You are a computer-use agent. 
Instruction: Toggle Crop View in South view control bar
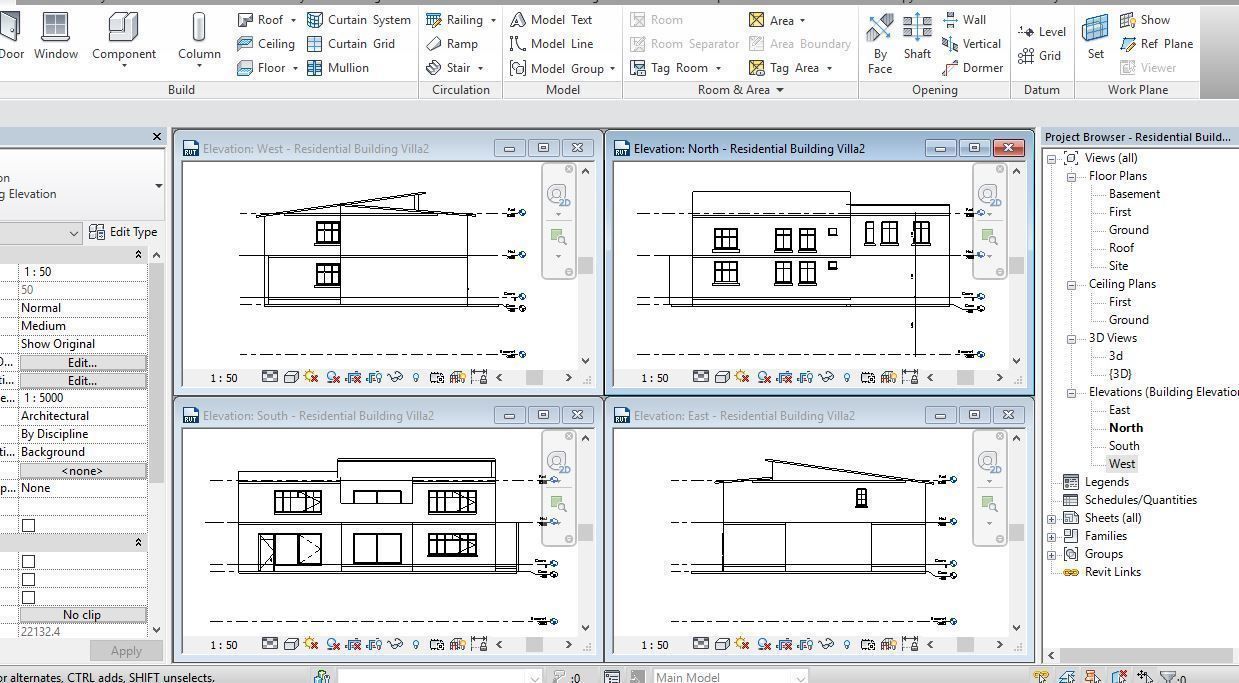[353, 644]
